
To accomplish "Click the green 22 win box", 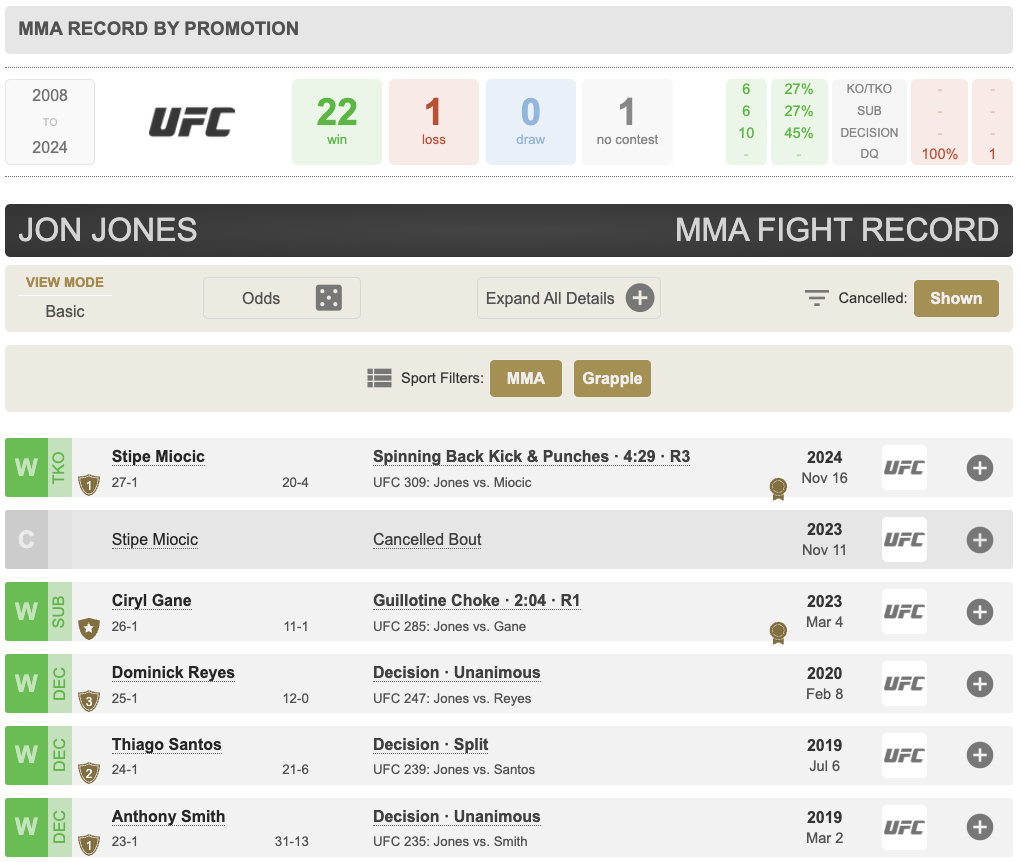I will pos(336,122).
